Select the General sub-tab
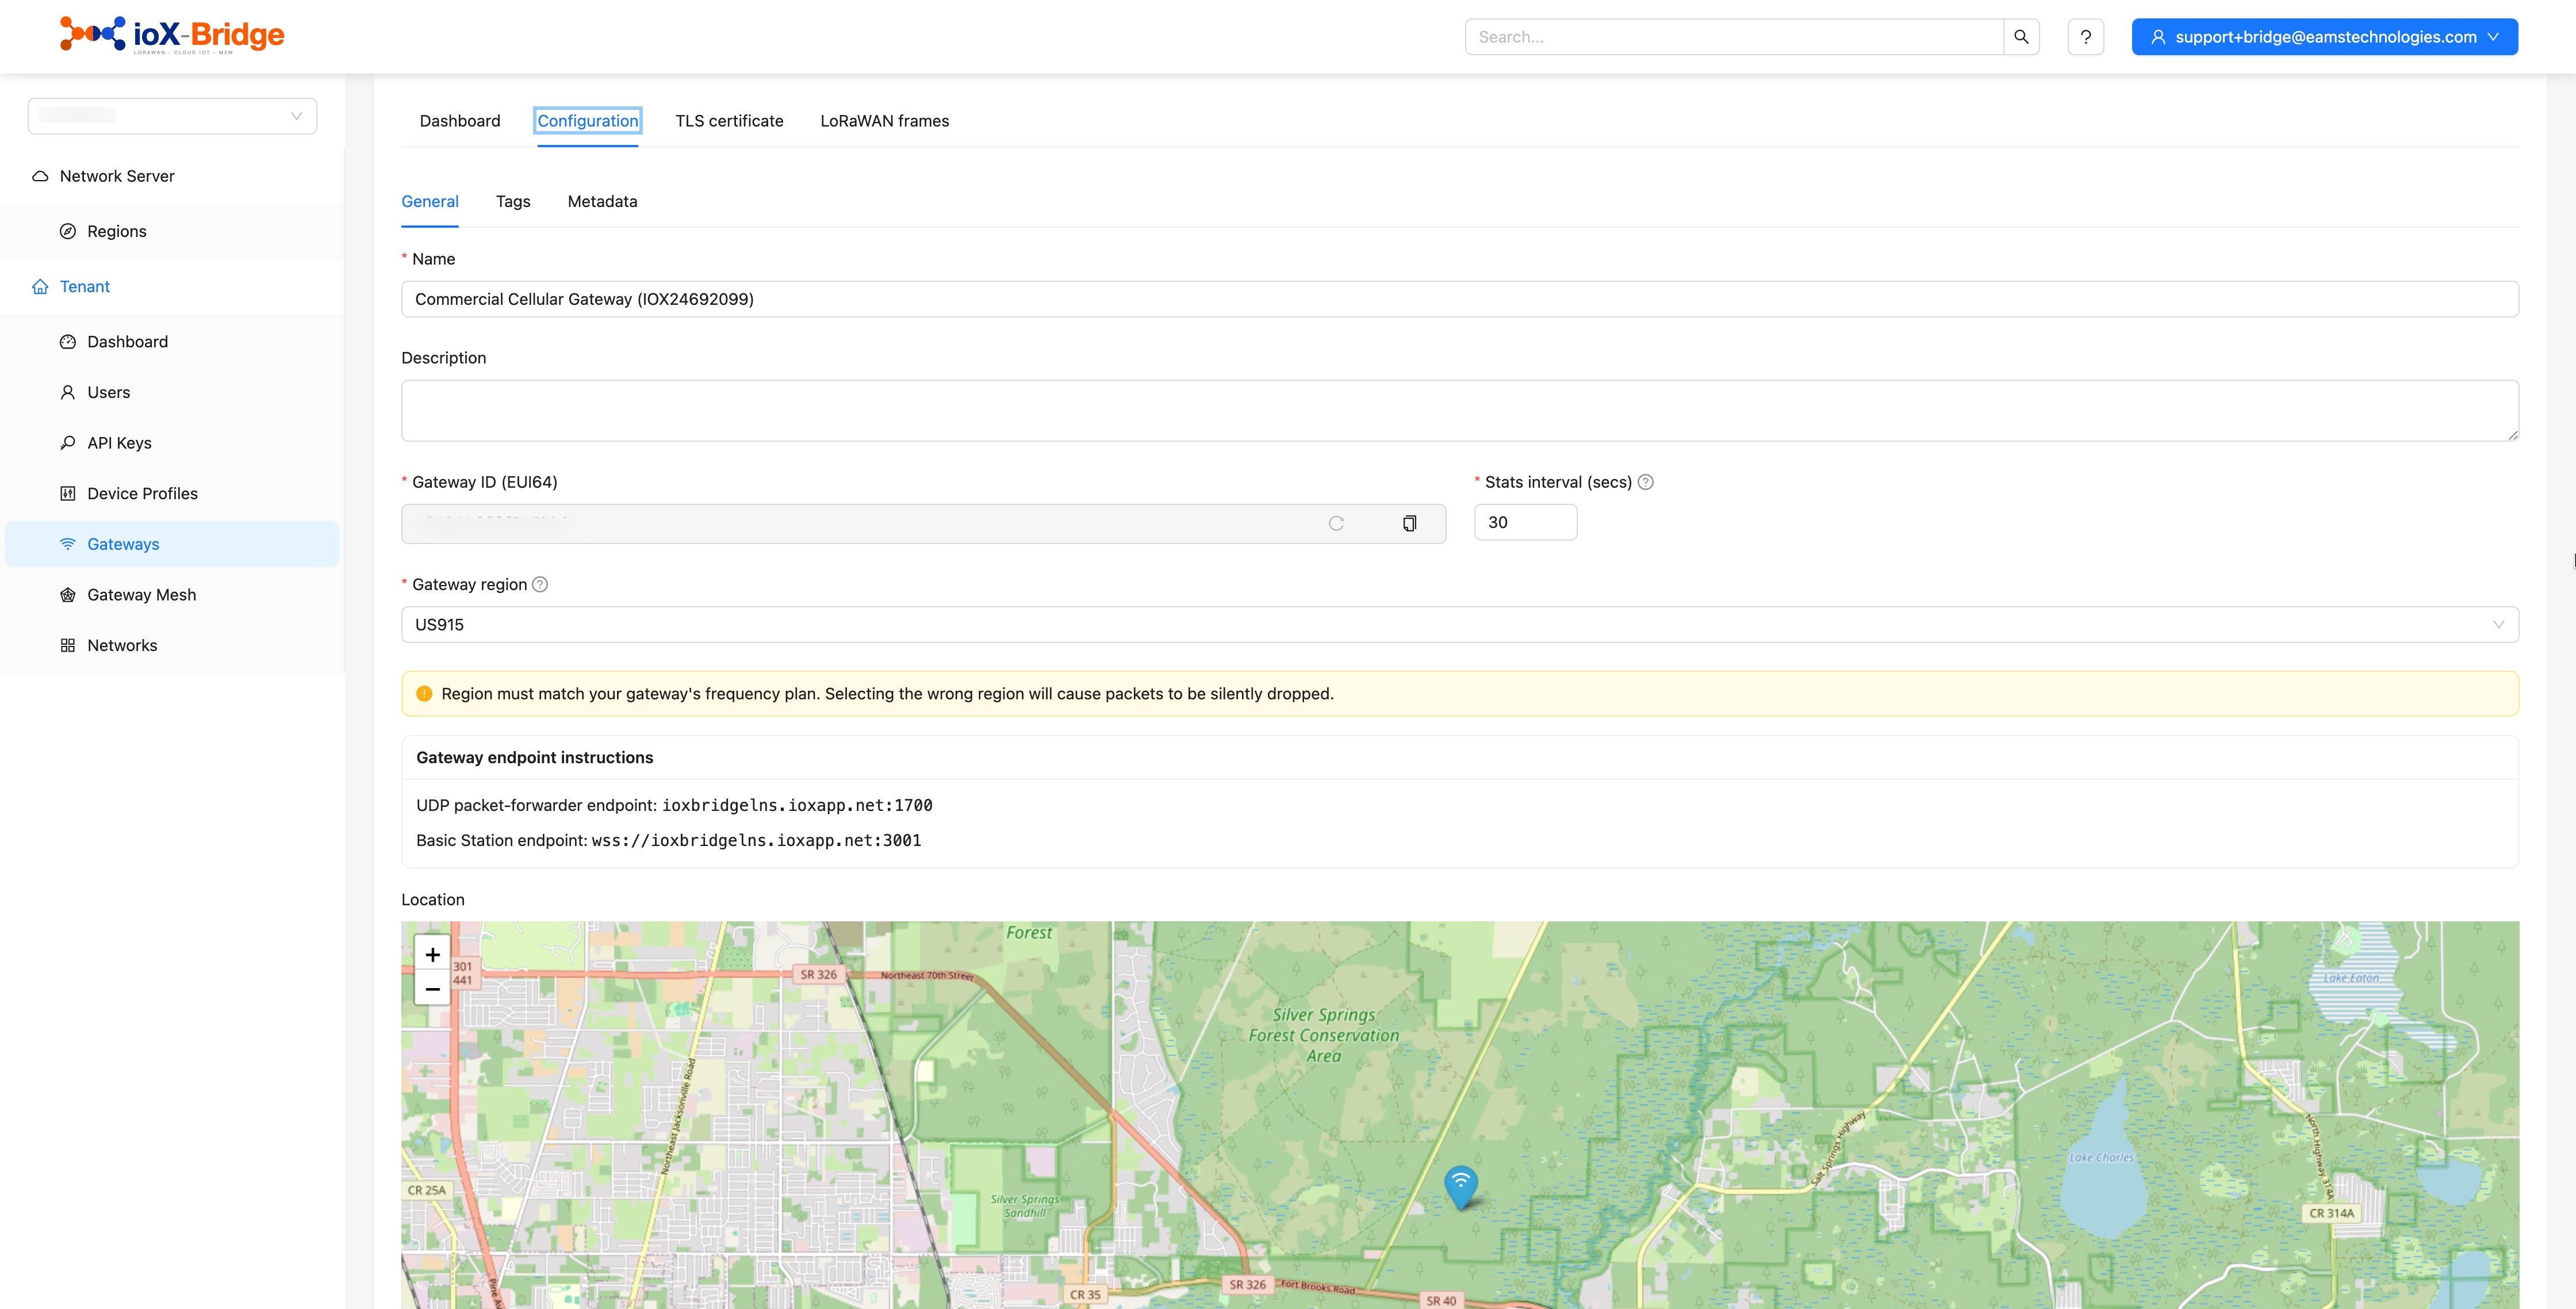Screen dimensions: 2576x1309 coord(430,201)
